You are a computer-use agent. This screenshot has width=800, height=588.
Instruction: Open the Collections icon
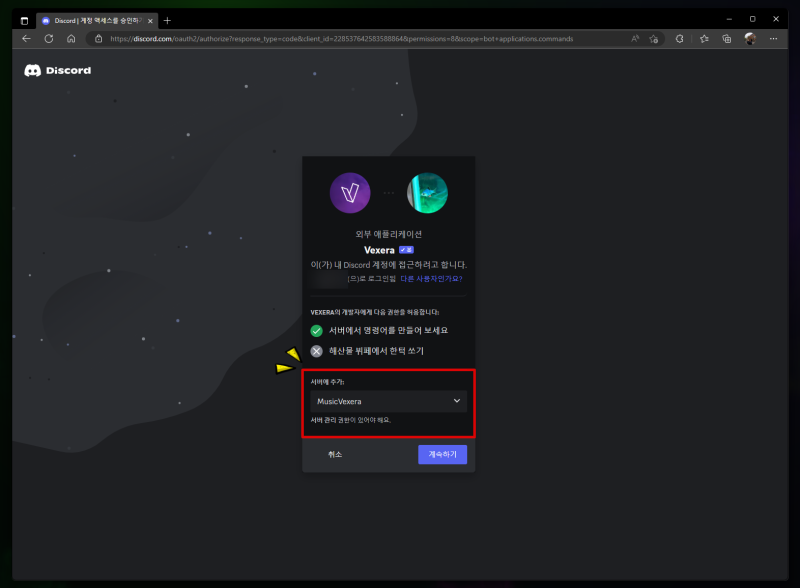727,39
